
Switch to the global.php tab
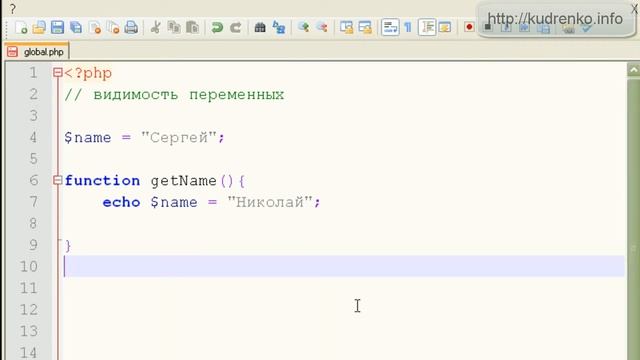click(x=37, y=52)
